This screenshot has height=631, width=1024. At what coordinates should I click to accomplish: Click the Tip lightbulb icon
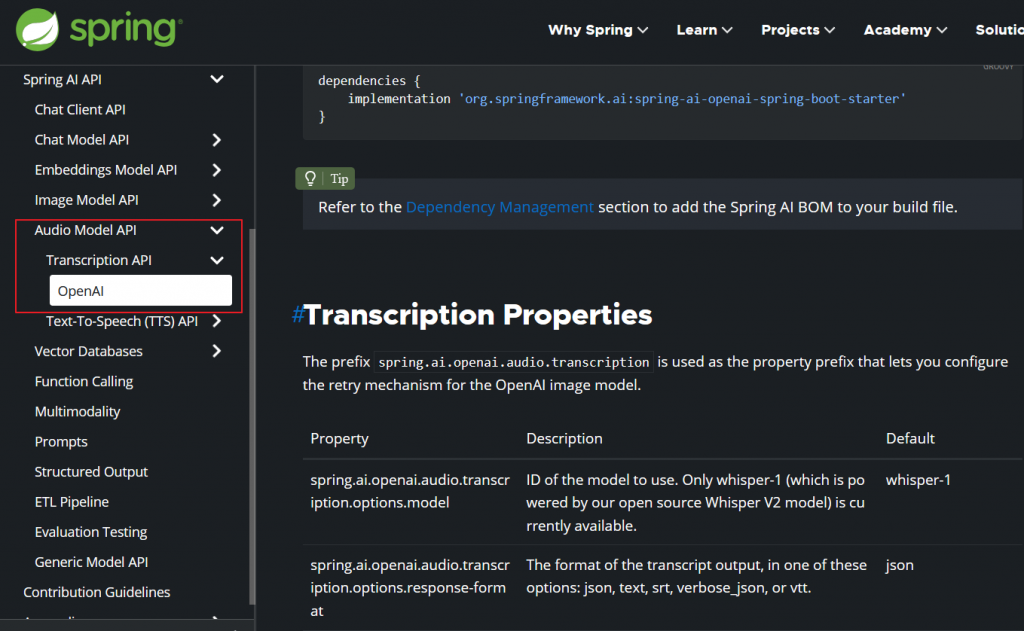point(310,178)
